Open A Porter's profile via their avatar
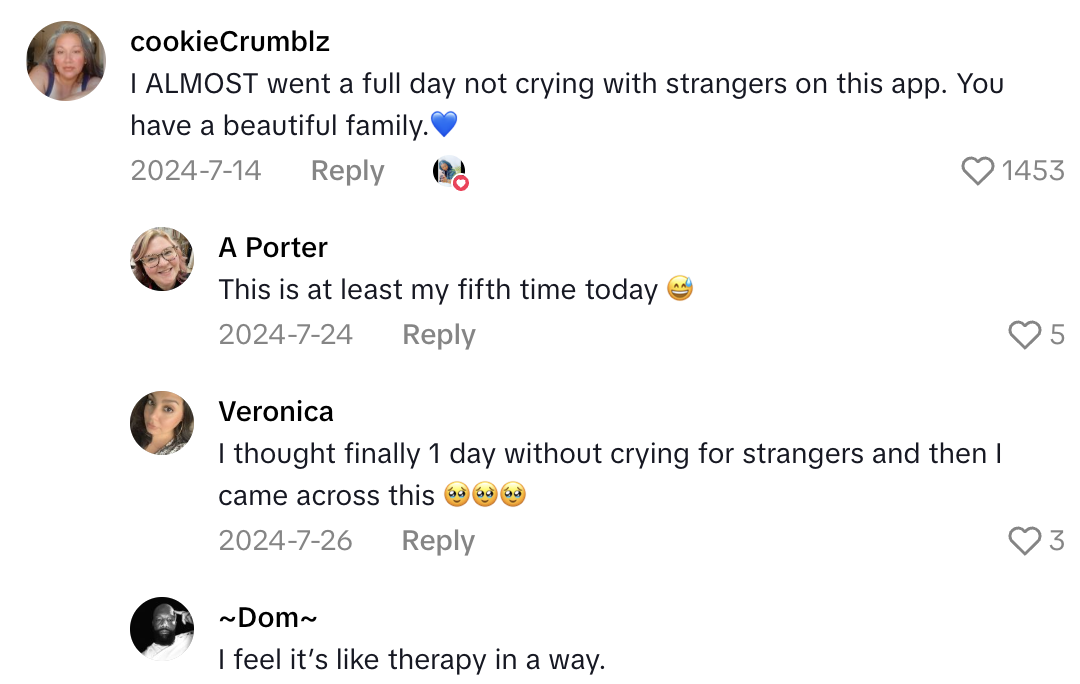Viewport: 1080px width, 684px height. [162, 259]
